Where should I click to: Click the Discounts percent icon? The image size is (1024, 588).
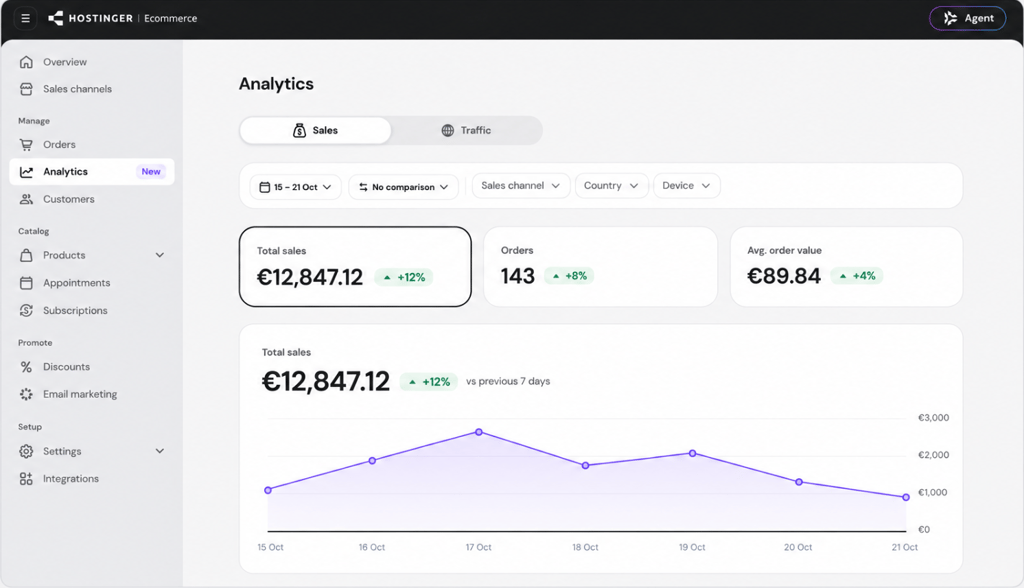point(26,367)
